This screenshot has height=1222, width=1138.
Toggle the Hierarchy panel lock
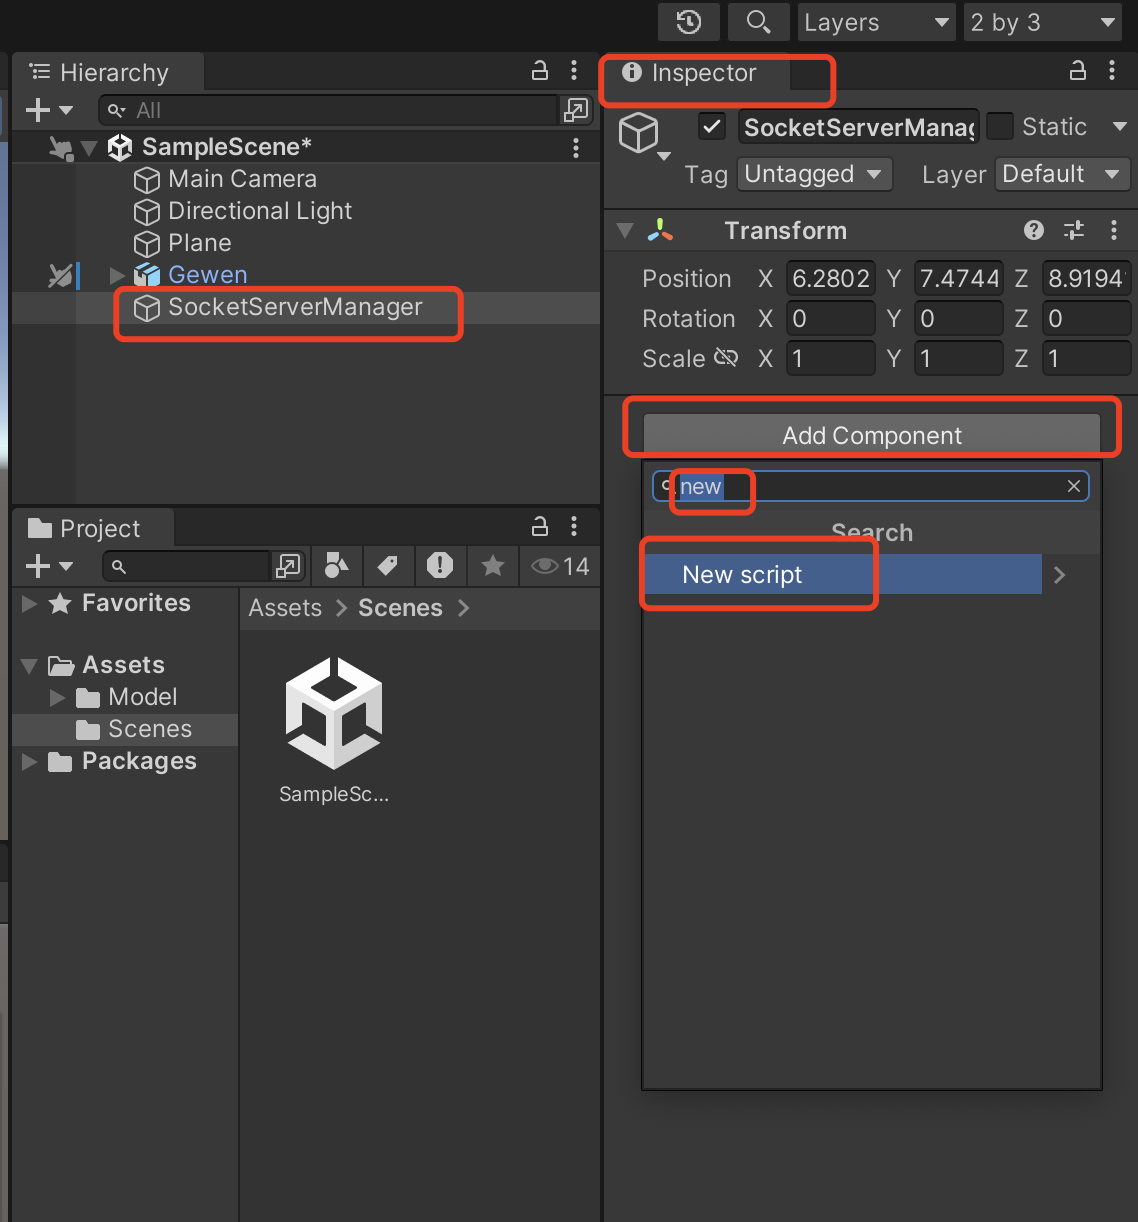pos(540,70)
